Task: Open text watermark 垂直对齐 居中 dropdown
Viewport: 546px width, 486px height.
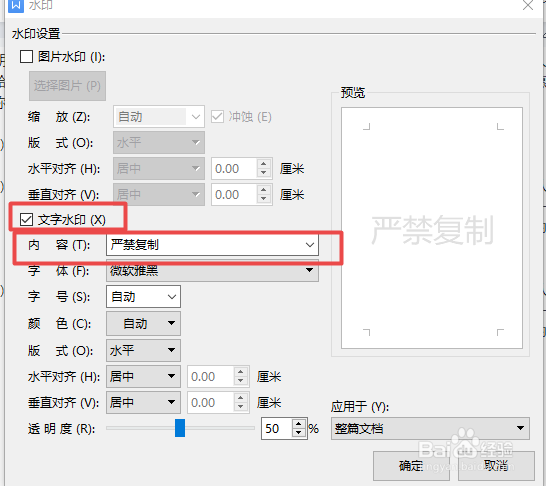Action: 143,402
